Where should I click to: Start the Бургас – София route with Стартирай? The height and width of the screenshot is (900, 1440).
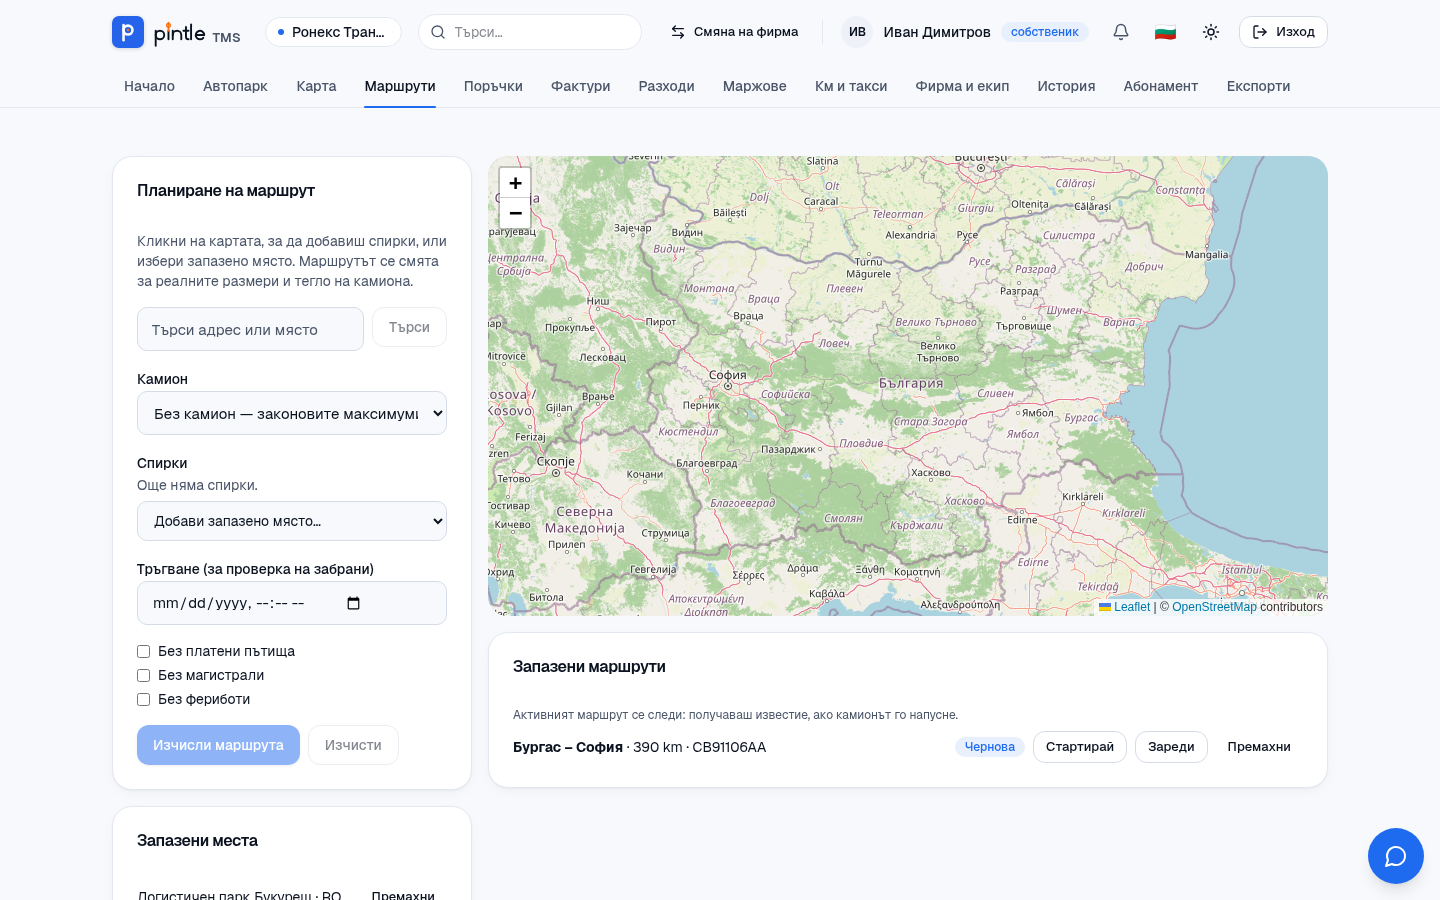pyautogui.click(x=1079, y=747)
